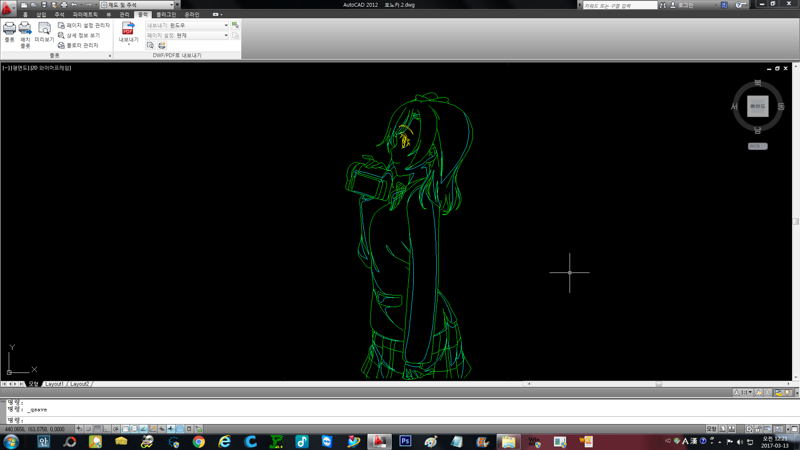Toggle Object Snap Tracking in status bar

pos(143,429)
